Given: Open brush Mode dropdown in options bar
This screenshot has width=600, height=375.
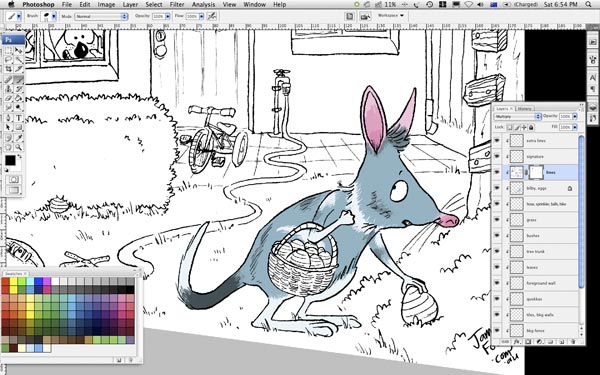Looking at the screenshot, I should (101, 16).
